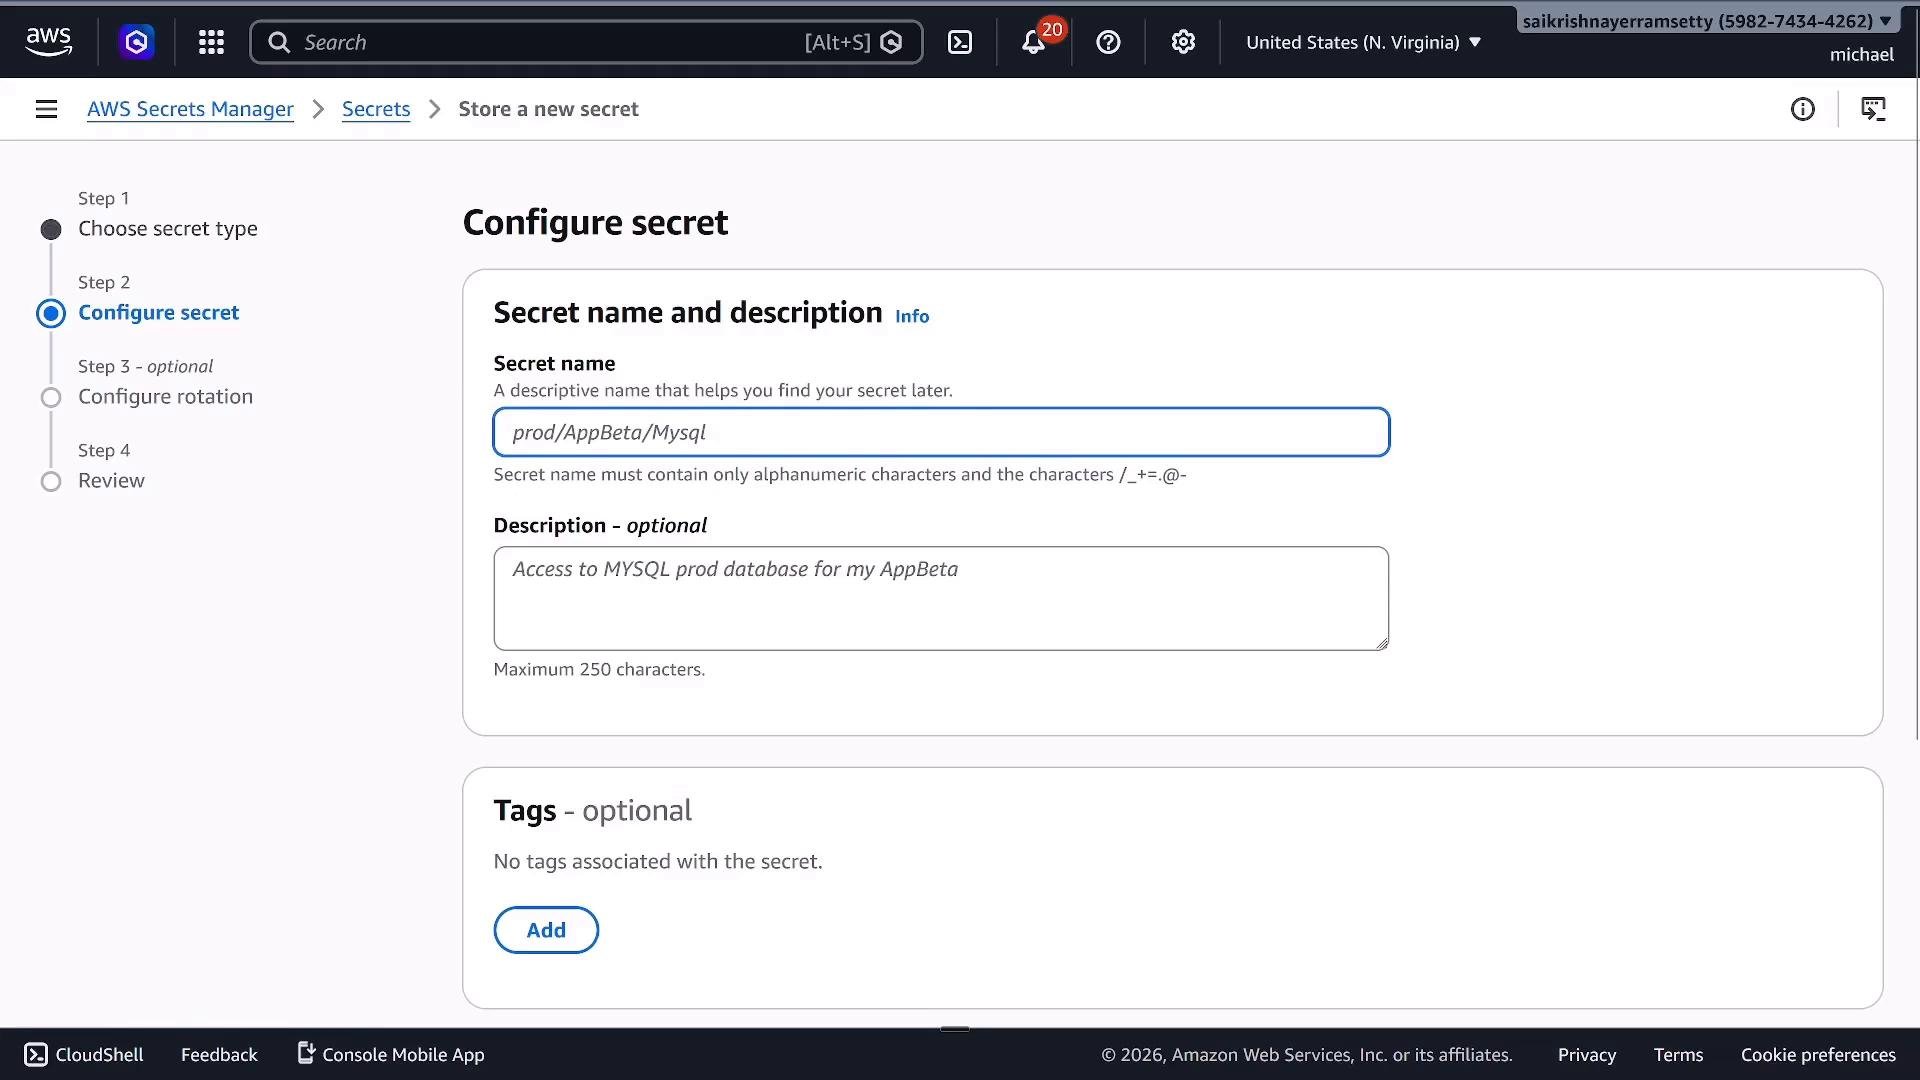Select the Configure rotation step

coord(165,397)
